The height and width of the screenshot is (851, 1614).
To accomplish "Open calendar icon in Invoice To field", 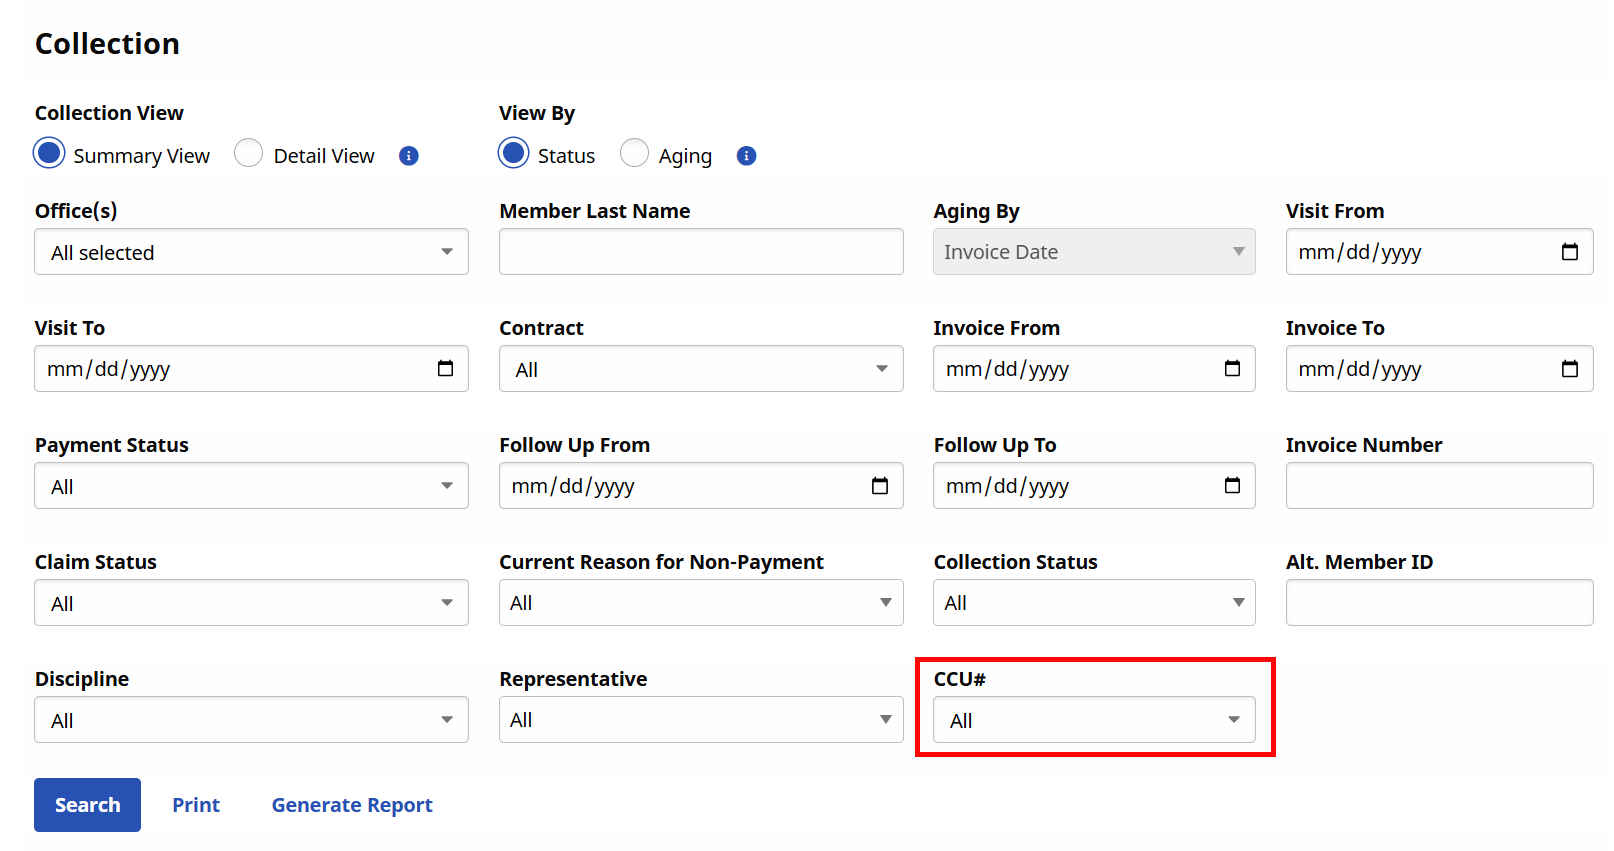I will (x=1569, y=369).
